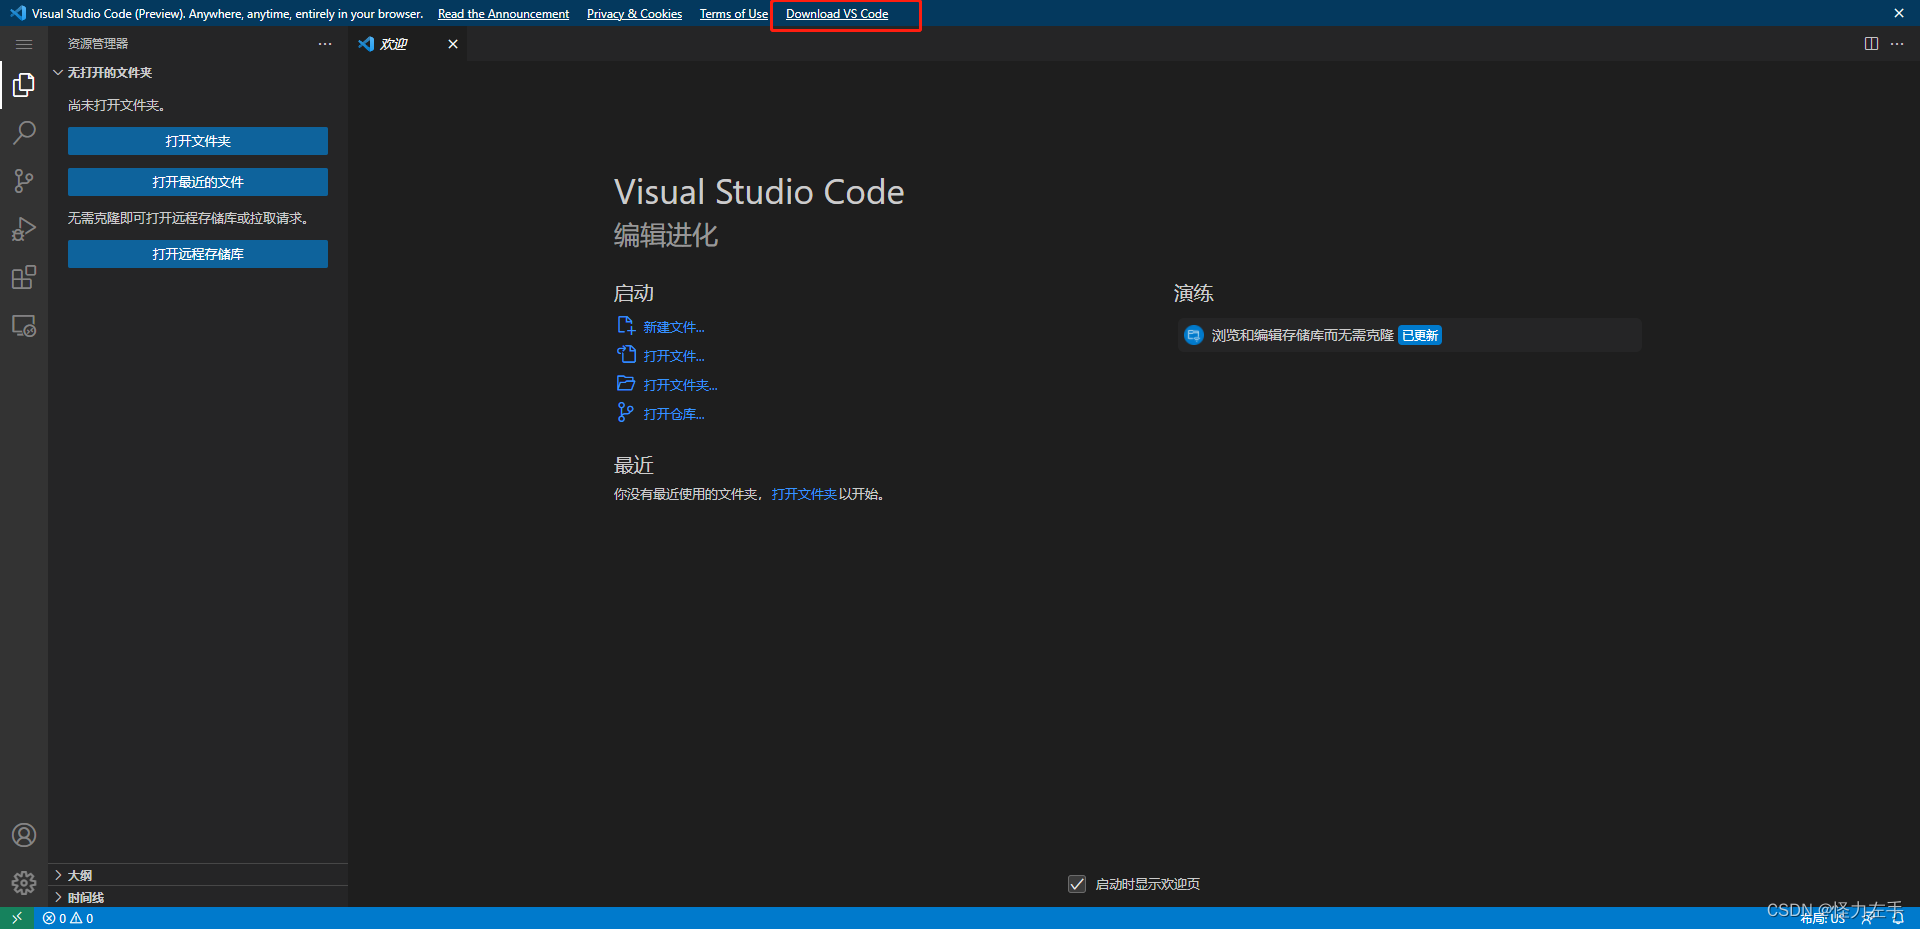
Task: Select the Explorer files icon
Action: point(24,86)
